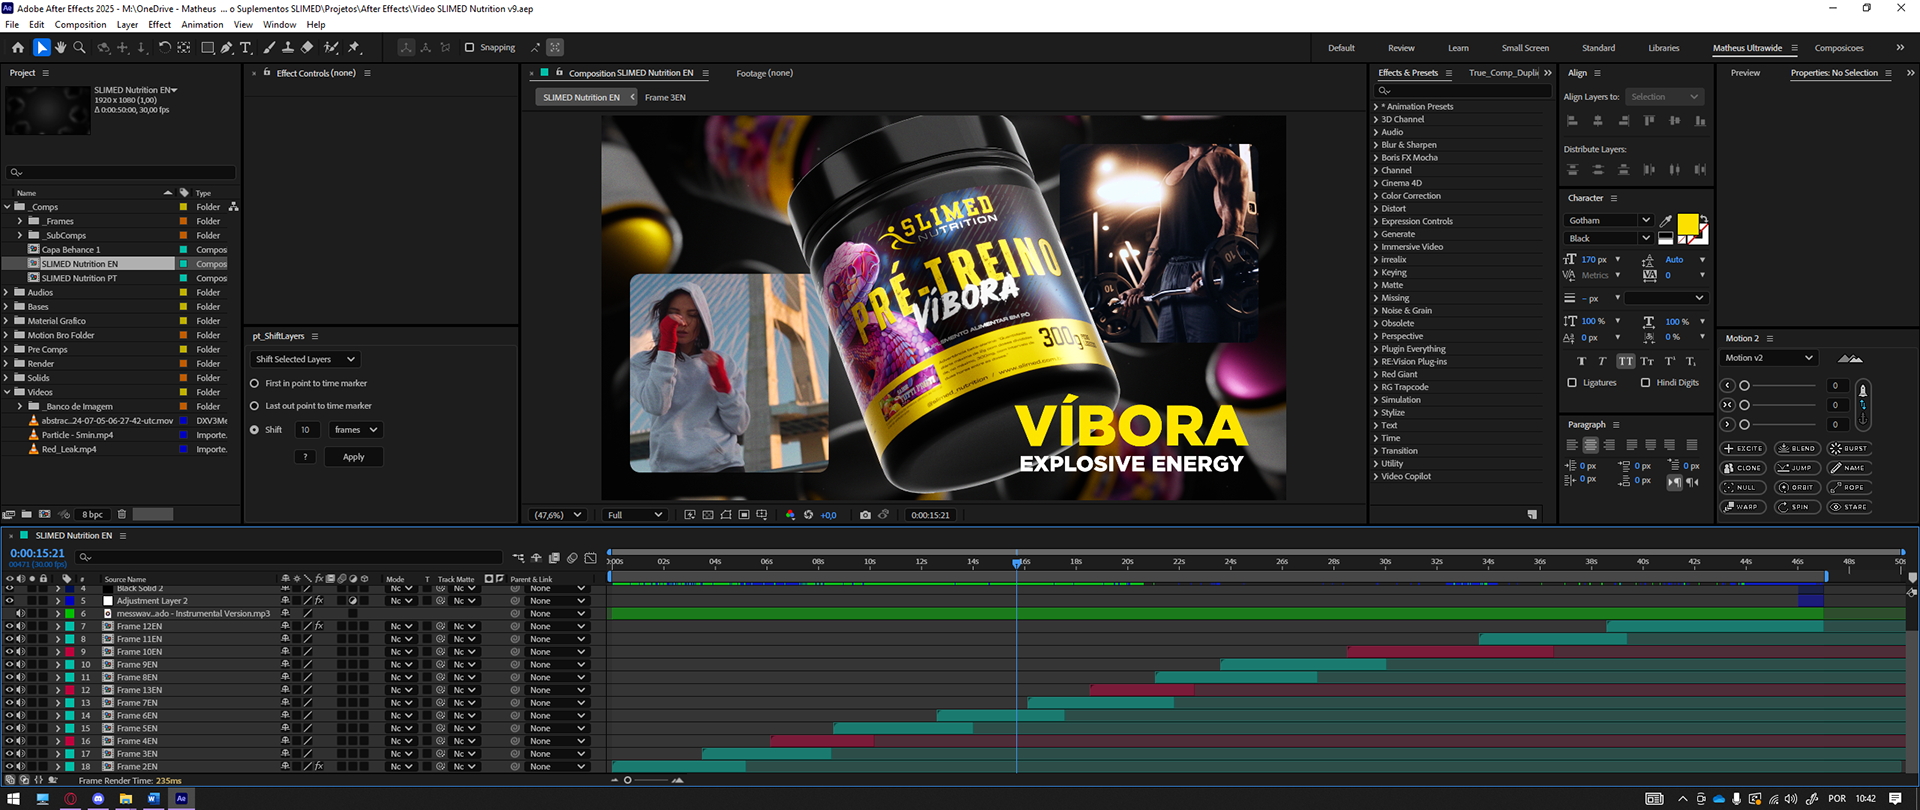Viewport: 1920px width, 810px height.
Task: Select the Pen tool
Action: tap(227, 47)
